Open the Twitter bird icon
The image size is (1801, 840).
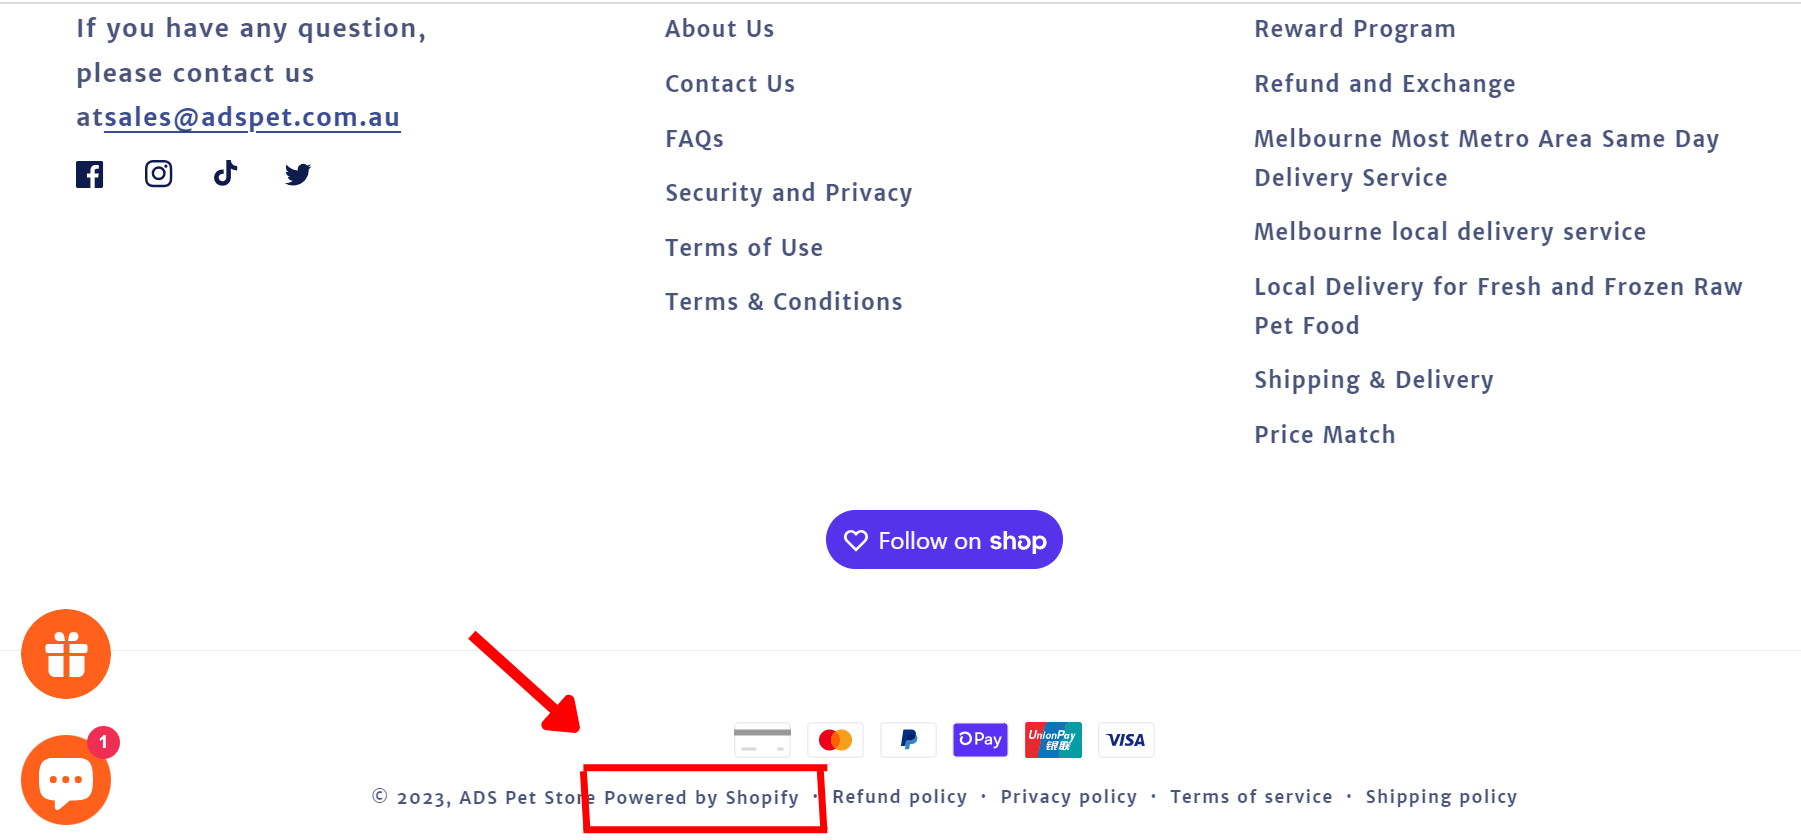tap(297, 174)
